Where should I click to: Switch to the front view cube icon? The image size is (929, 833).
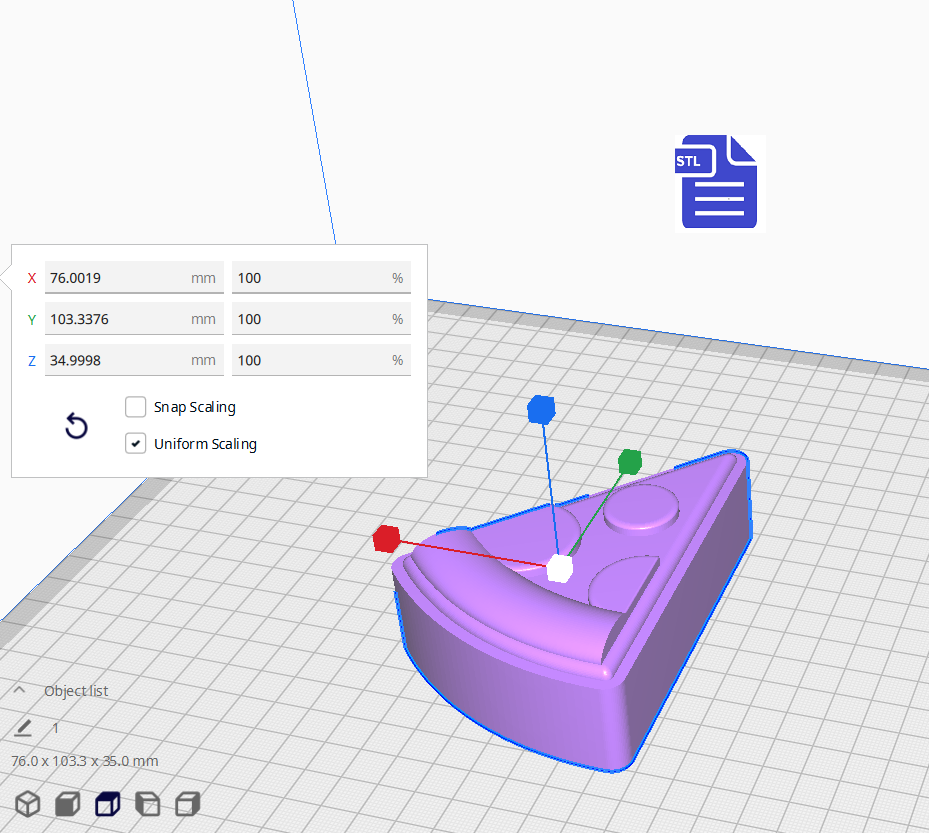[x=68, y=803]
